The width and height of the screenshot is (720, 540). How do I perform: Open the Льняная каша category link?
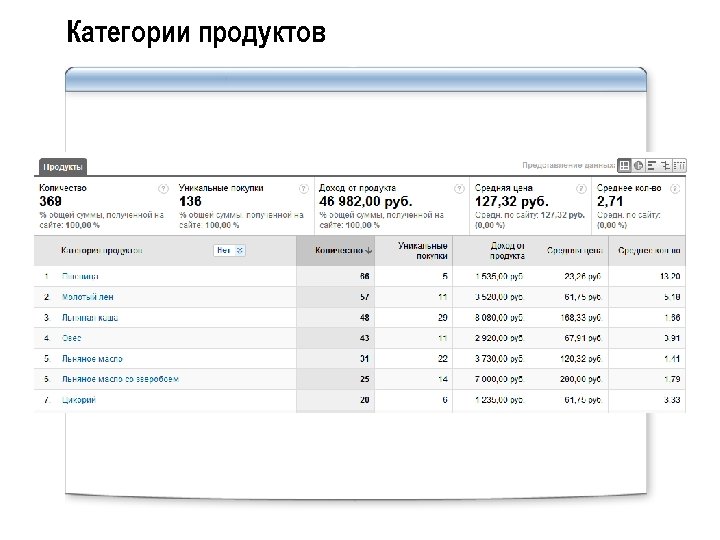[x=90, y=318]
